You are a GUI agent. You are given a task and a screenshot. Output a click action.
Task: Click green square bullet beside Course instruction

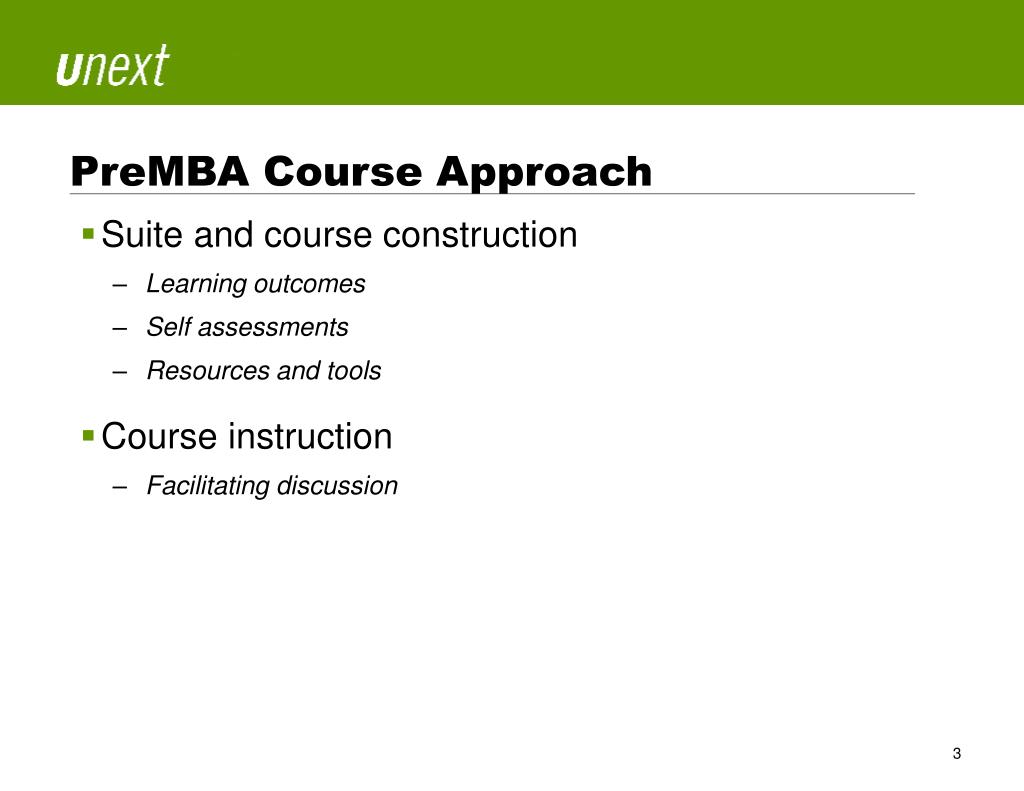click(x=89, y=435)
